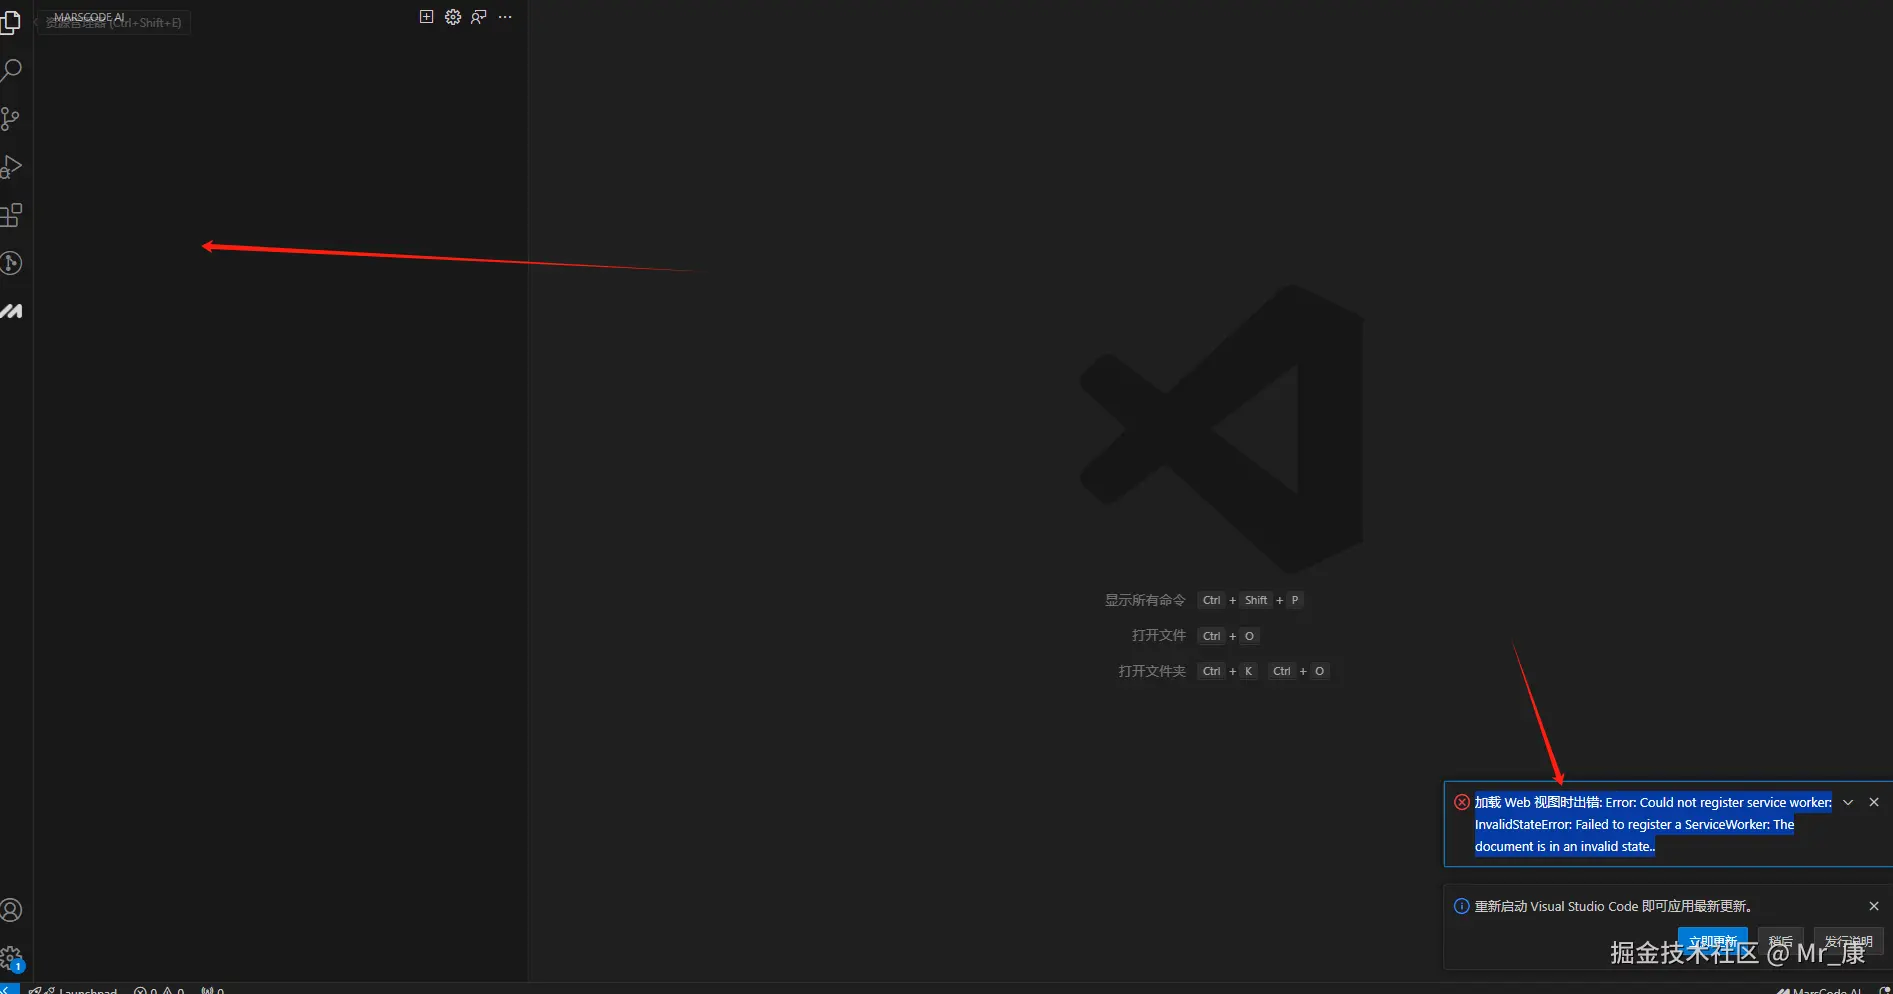Dismiss the service worker error notification

click(1874, 802)
